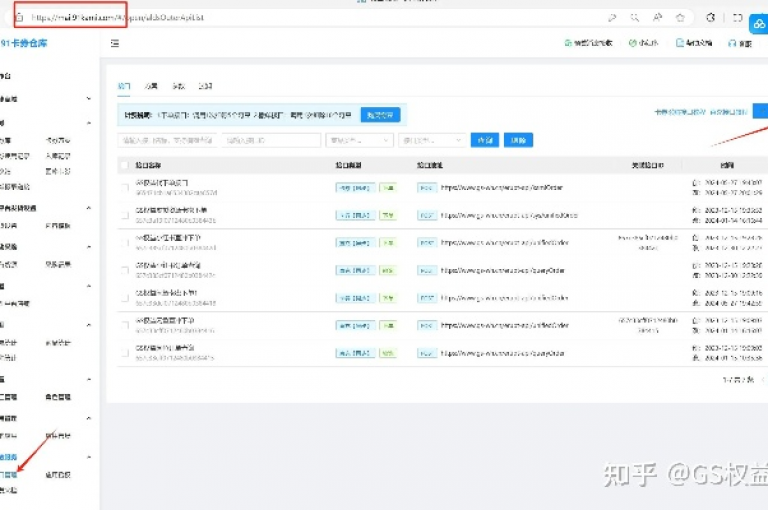Image resolution: width=768 pixels, height=510 pixels.
Task: Expand the only collapsed sidebar section chevron
Action: tap(89, 98)
